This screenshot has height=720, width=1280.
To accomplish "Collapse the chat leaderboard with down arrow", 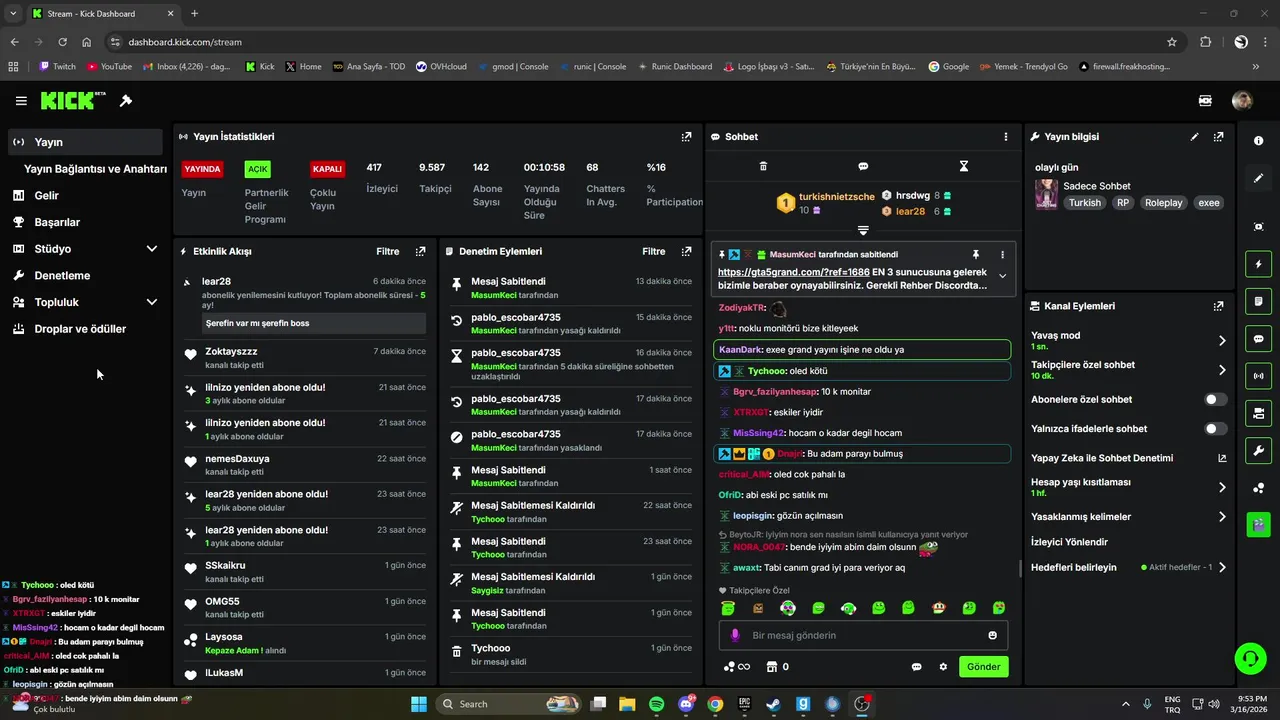I will [863, 231].
